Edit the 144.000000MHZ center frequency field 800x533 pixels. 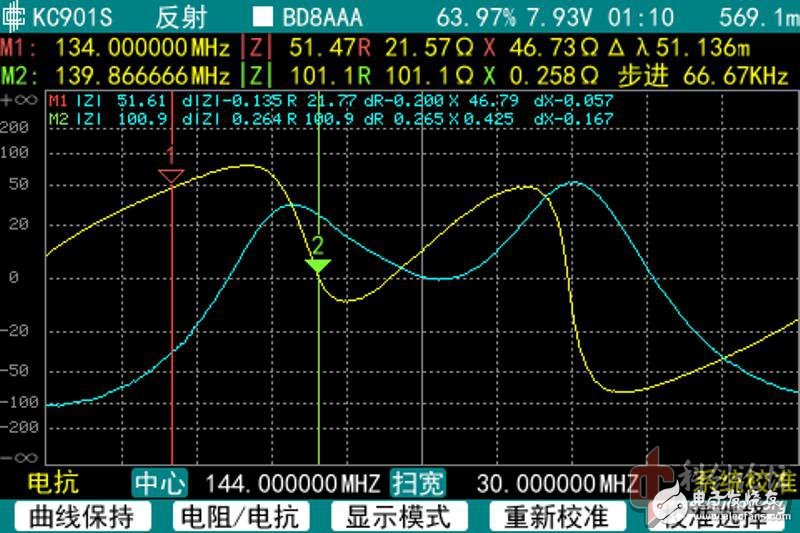coord(292,484)
